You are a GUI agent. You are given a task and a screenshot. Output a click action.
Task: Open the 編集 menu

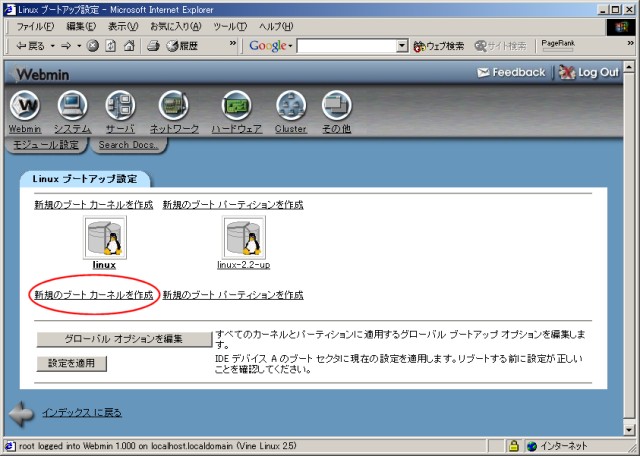(x=81, y=27)
